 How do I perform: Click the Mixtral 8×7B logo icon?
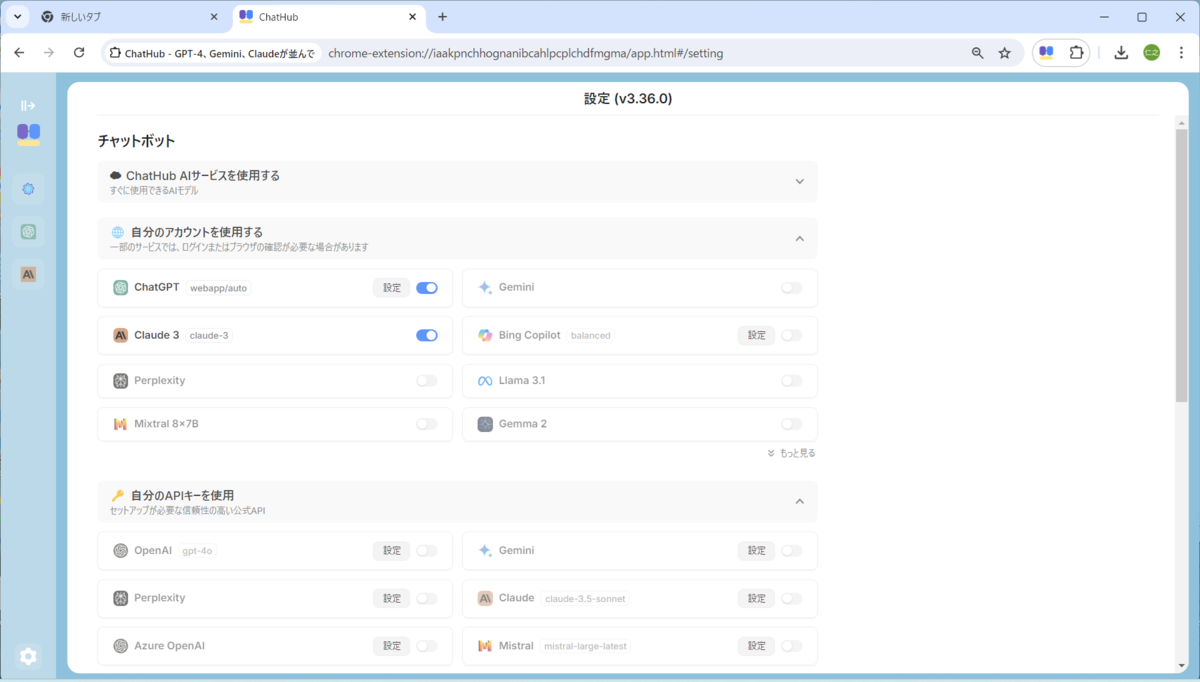pyautogui.click(x=120, y=424)
